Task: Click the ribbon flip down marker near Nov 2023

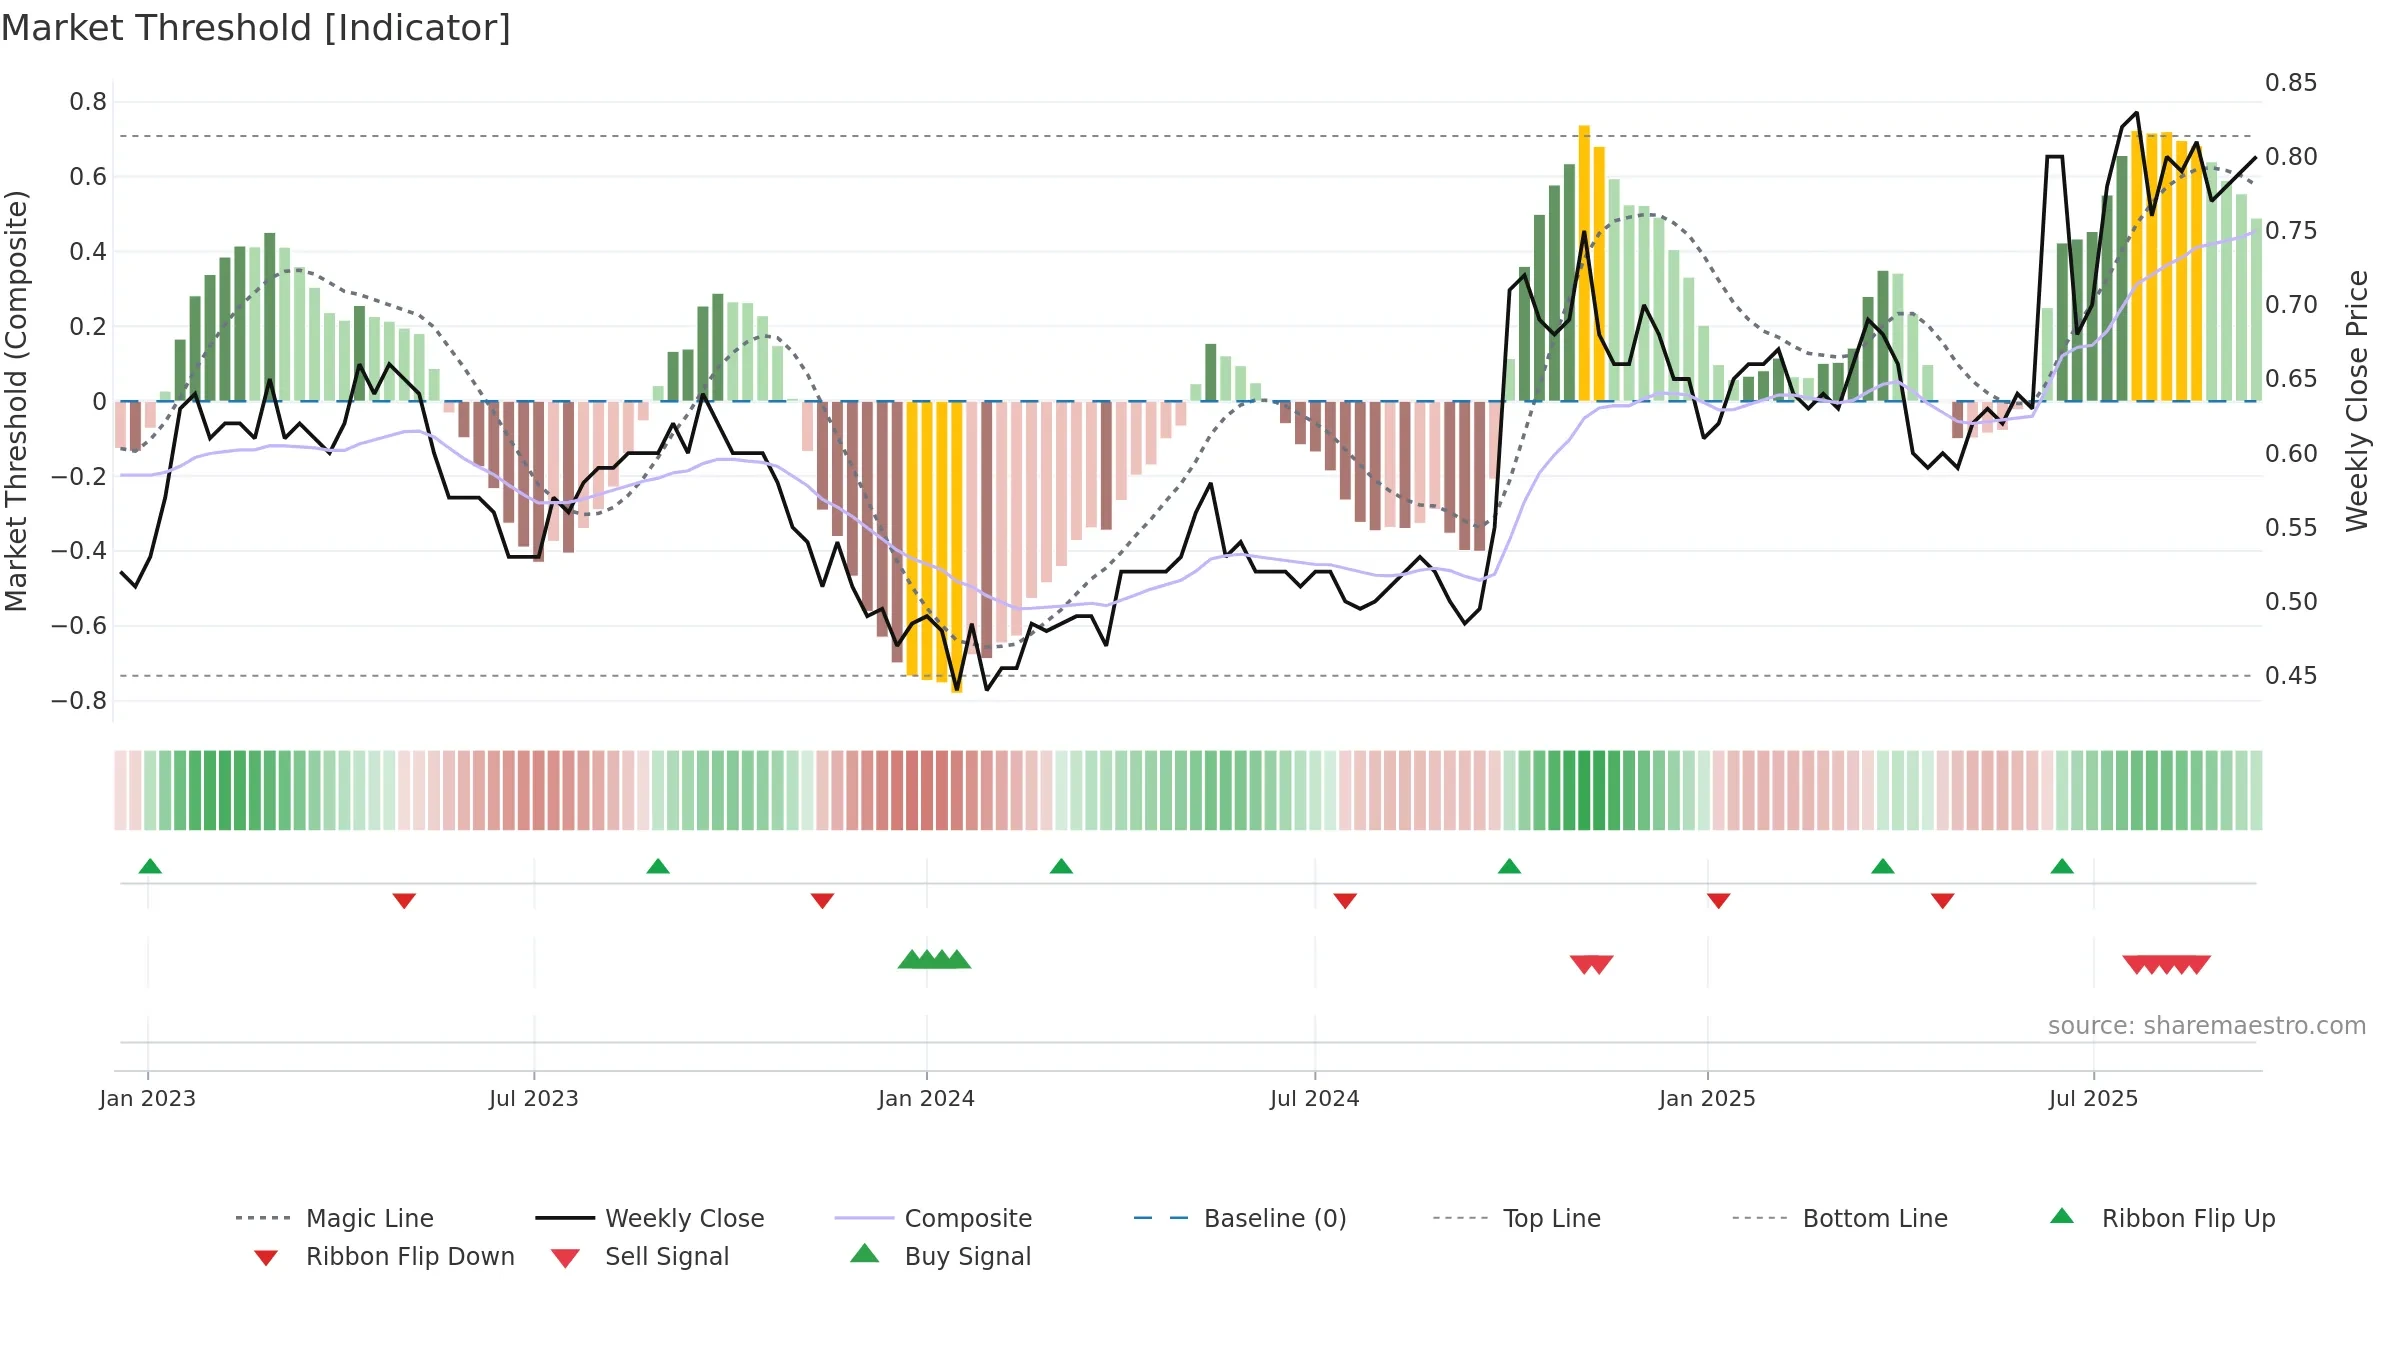Action: pos(822,901)
